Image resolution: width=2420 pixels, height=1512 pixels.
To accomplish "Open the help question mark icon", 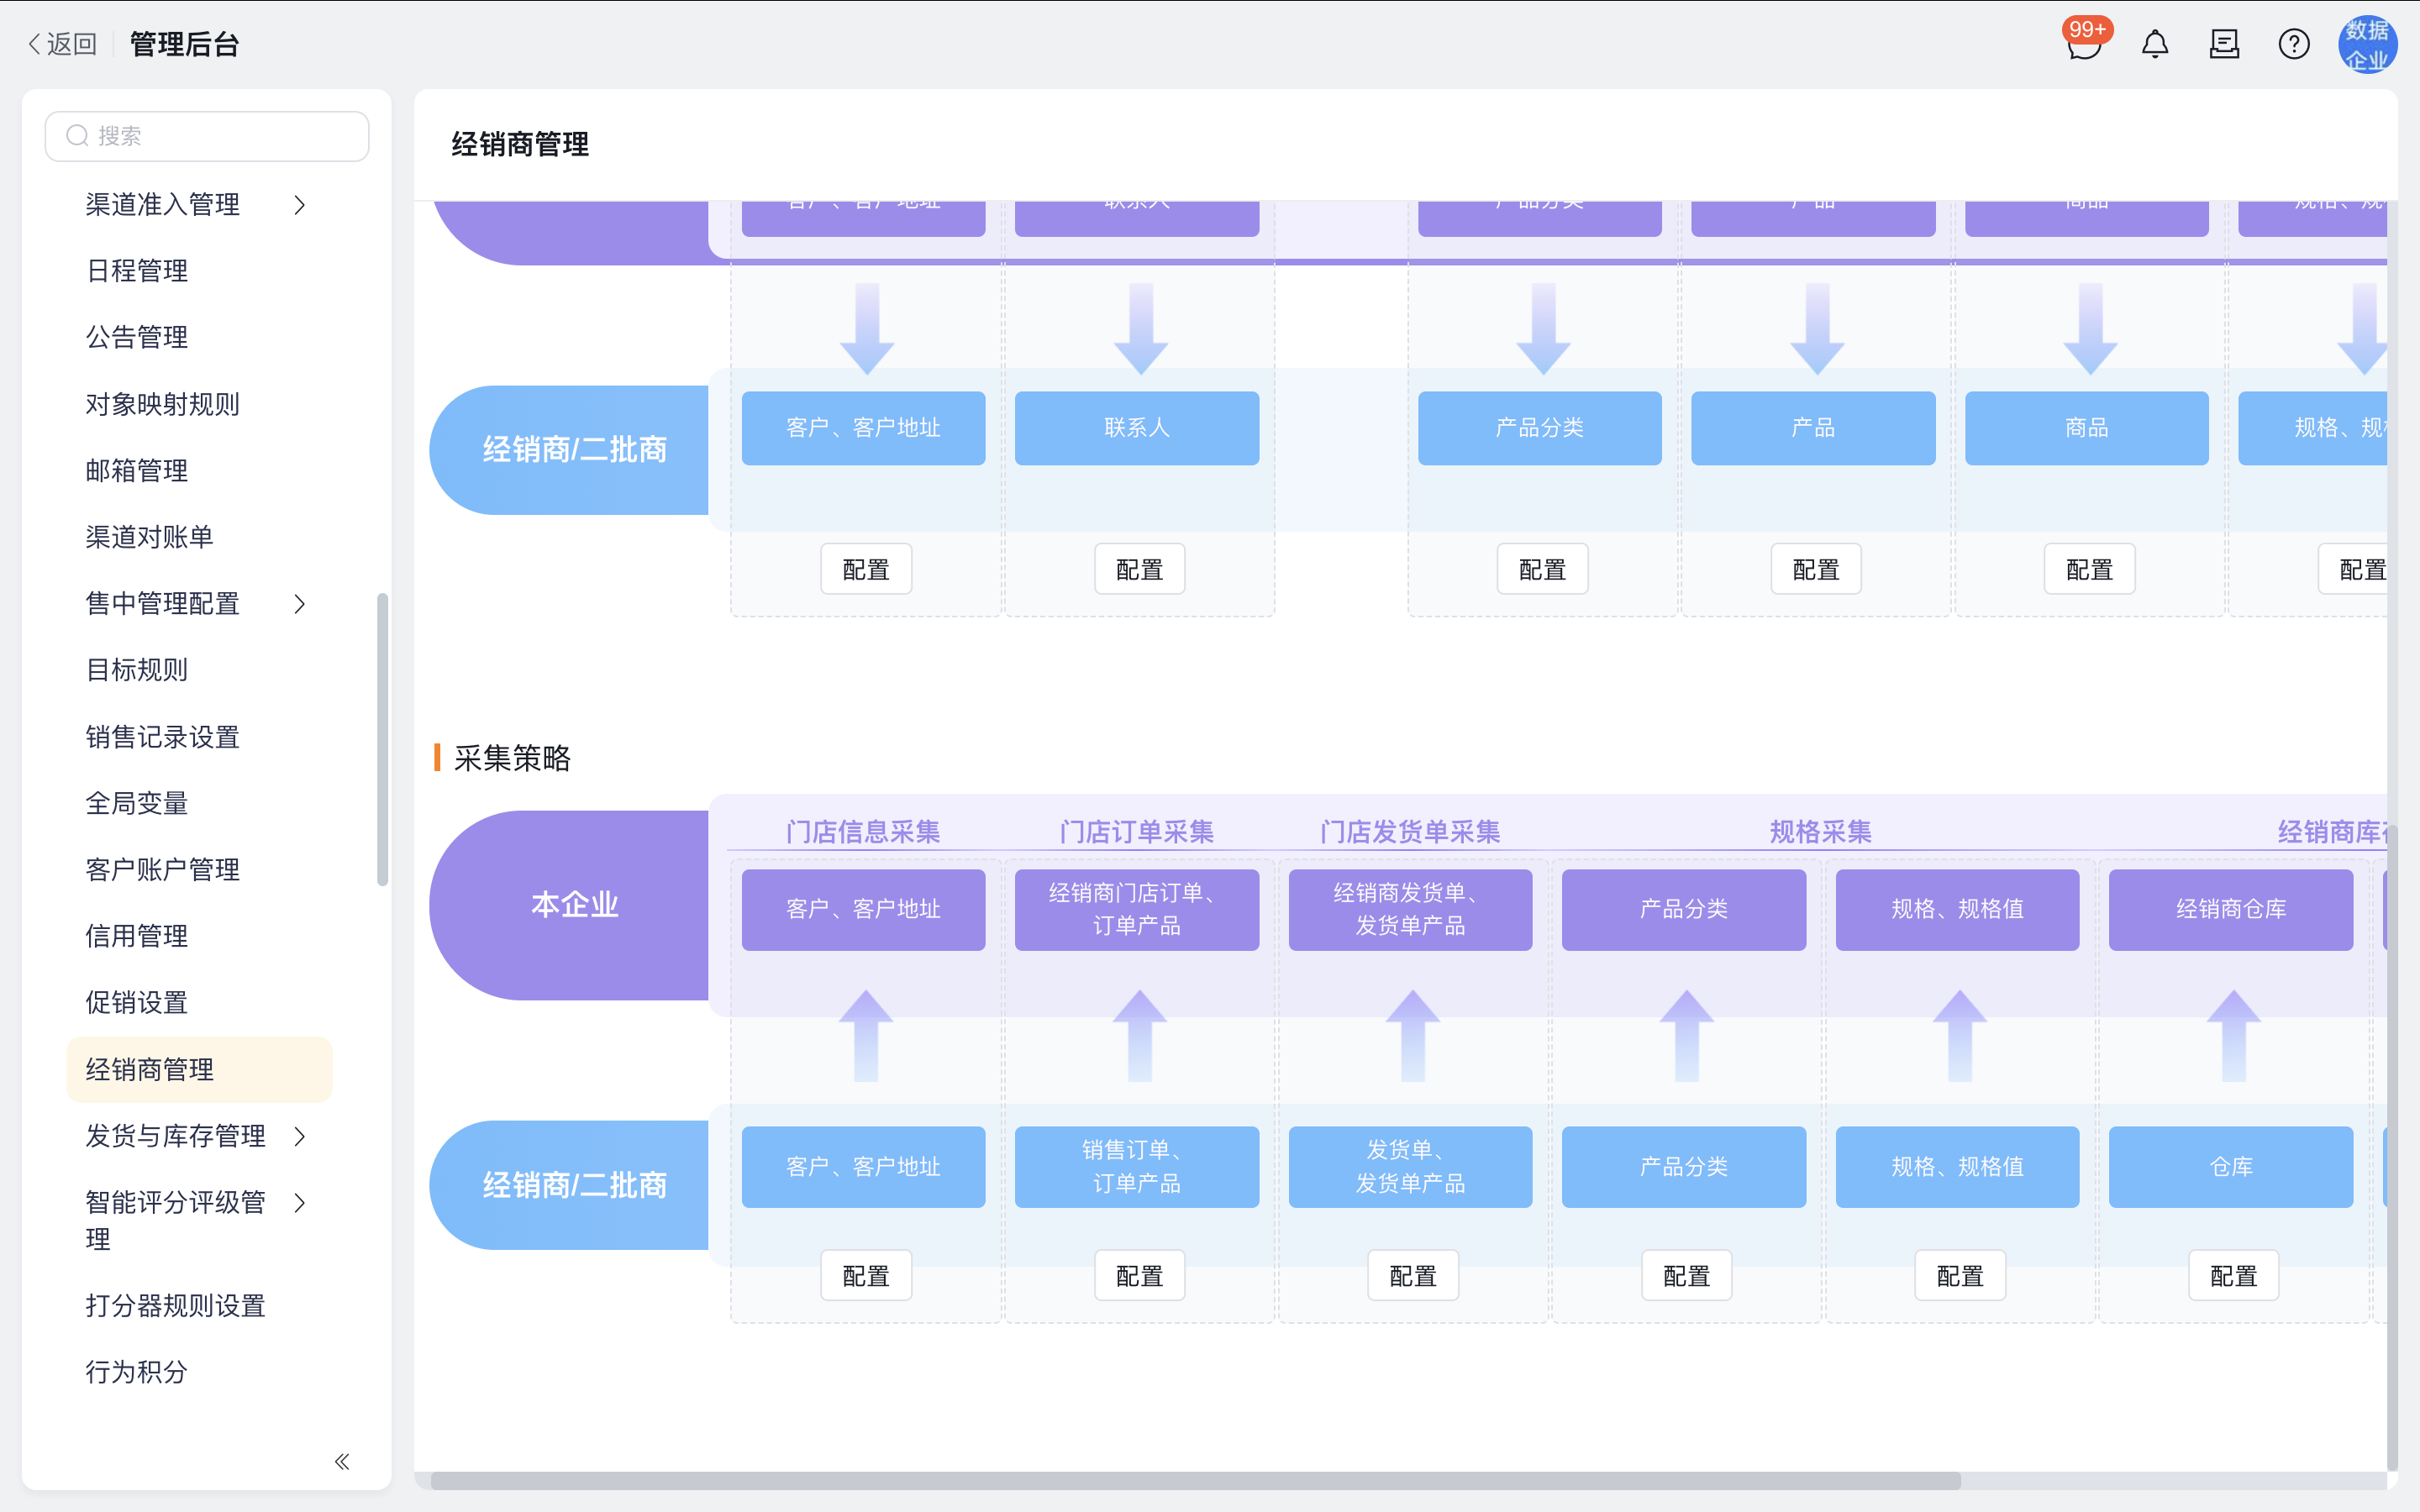I will pyautogui.click(x=2294, y=44).
